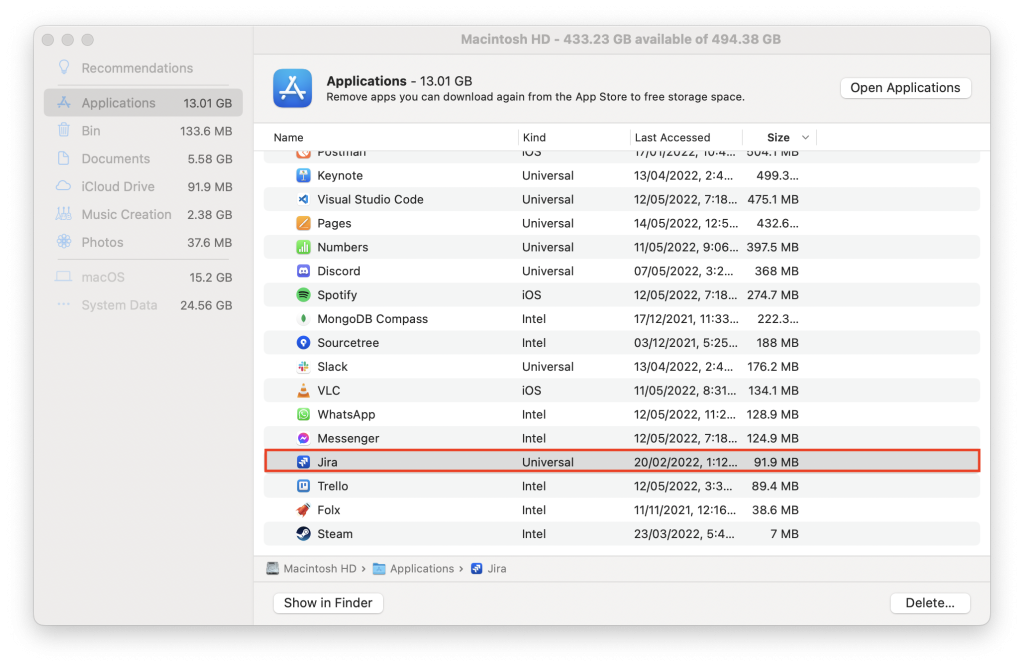The height and width of the screenshot is (667, 1024).
Task: Select the Numbers row name
Action: [x=342, y=247]
